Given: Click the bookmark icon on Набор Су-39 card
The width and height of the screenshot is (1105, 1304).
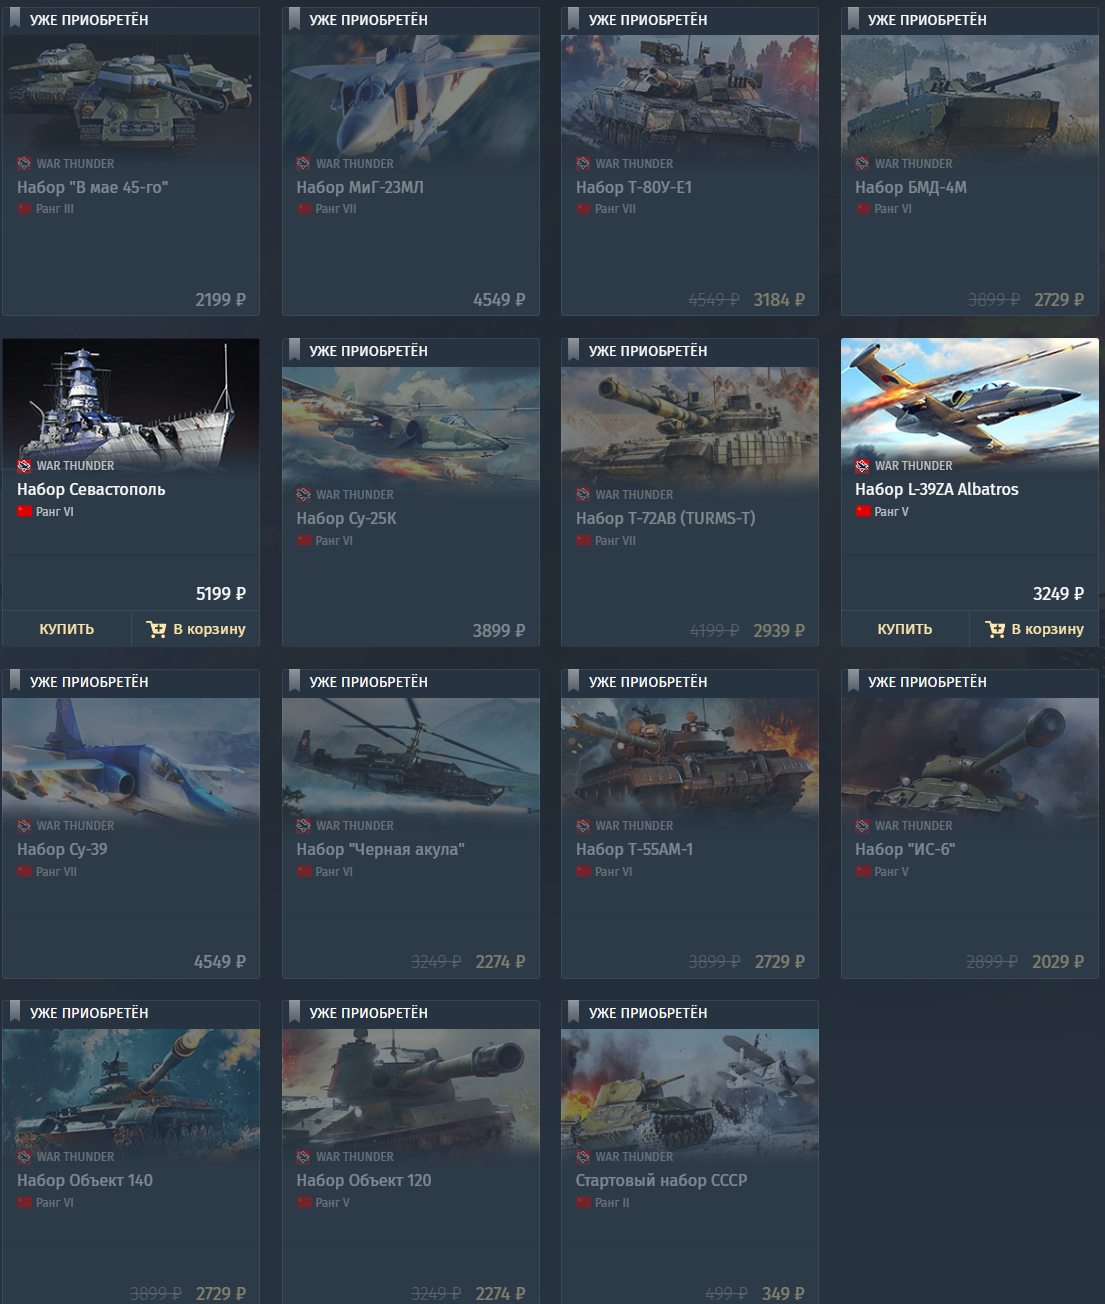Looking at the screenshot, I should click(15, 681).
